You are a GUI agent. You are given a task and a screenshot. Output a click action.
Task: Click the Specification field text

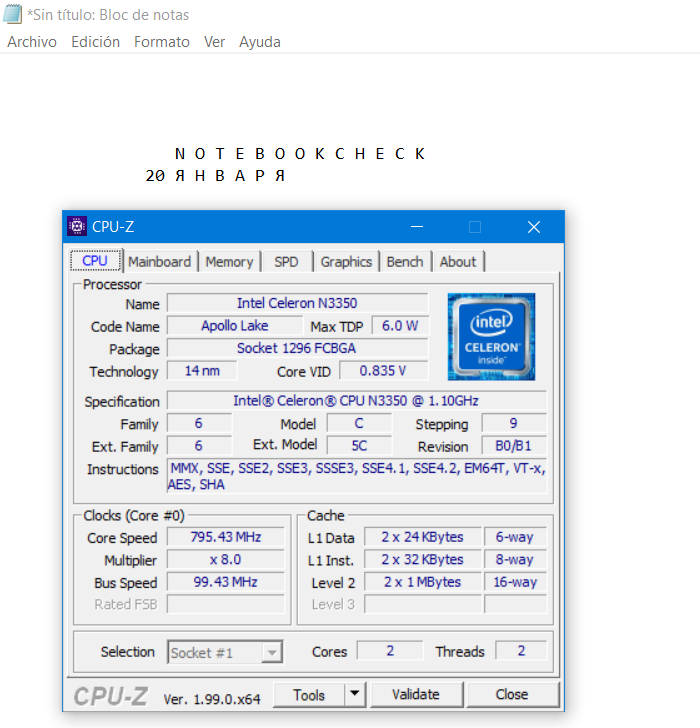(x=356, y=401)
